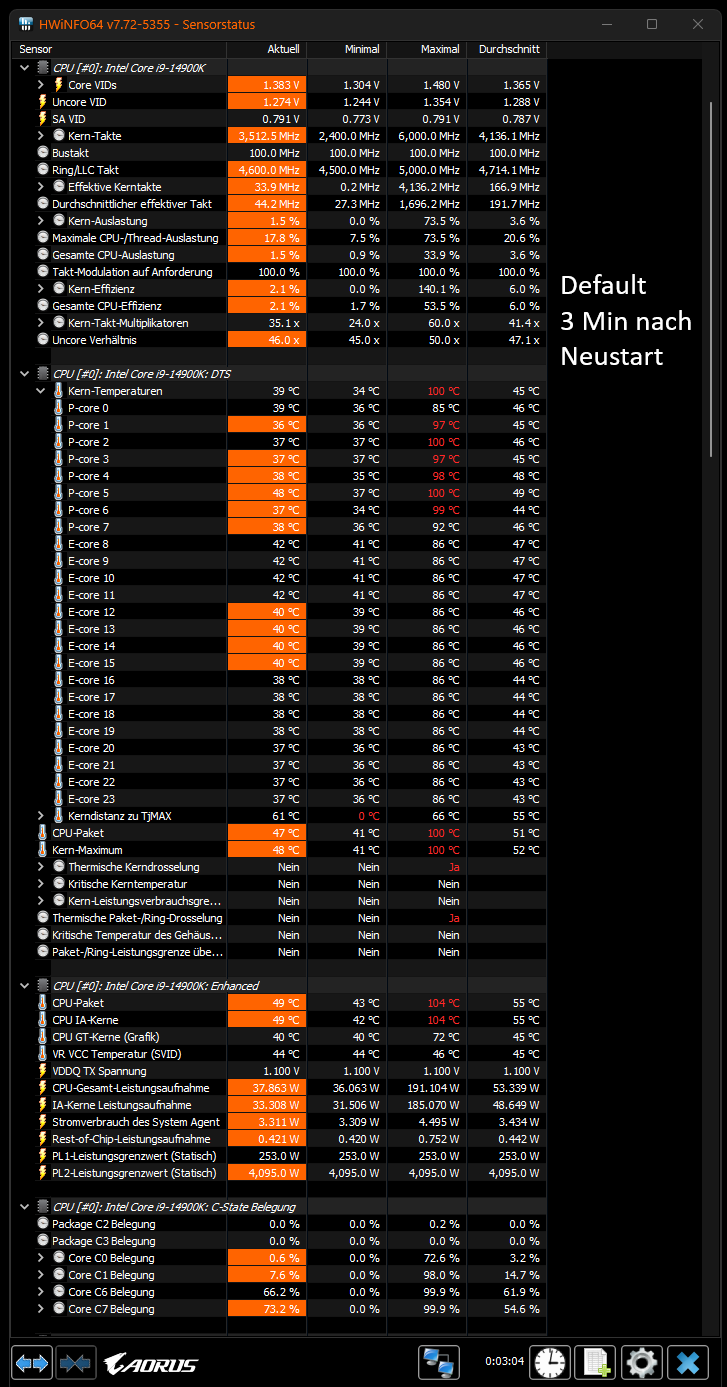Click the thermometer icon beside E-core 23

point(58,799)
